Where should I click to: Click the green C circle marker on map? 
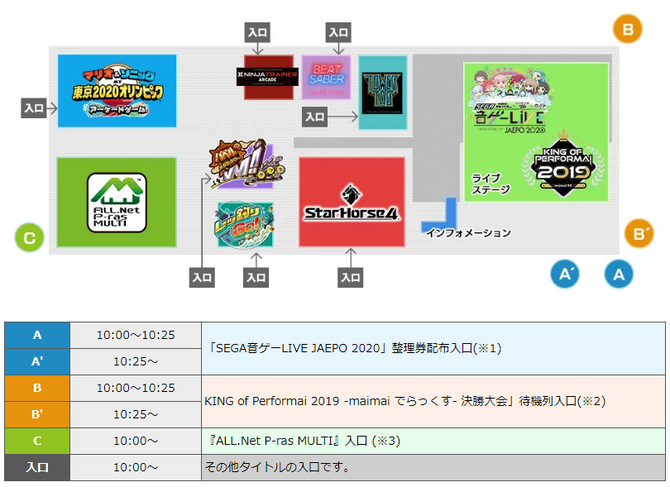(x=29, y=238)
